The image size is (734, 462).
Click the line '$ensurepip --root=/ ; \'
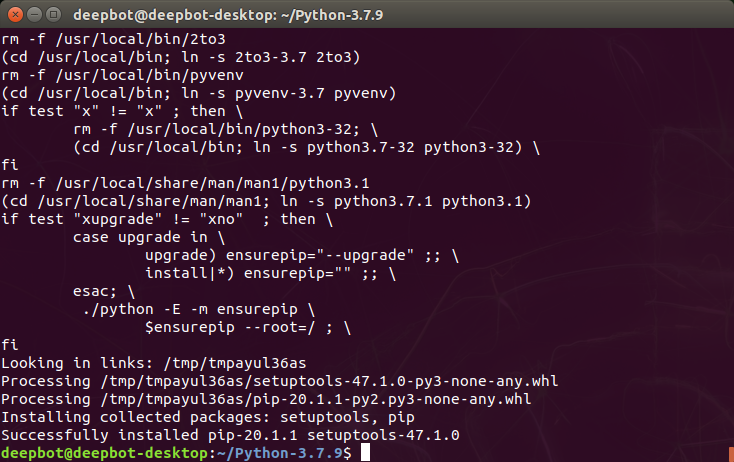point(248,327)
